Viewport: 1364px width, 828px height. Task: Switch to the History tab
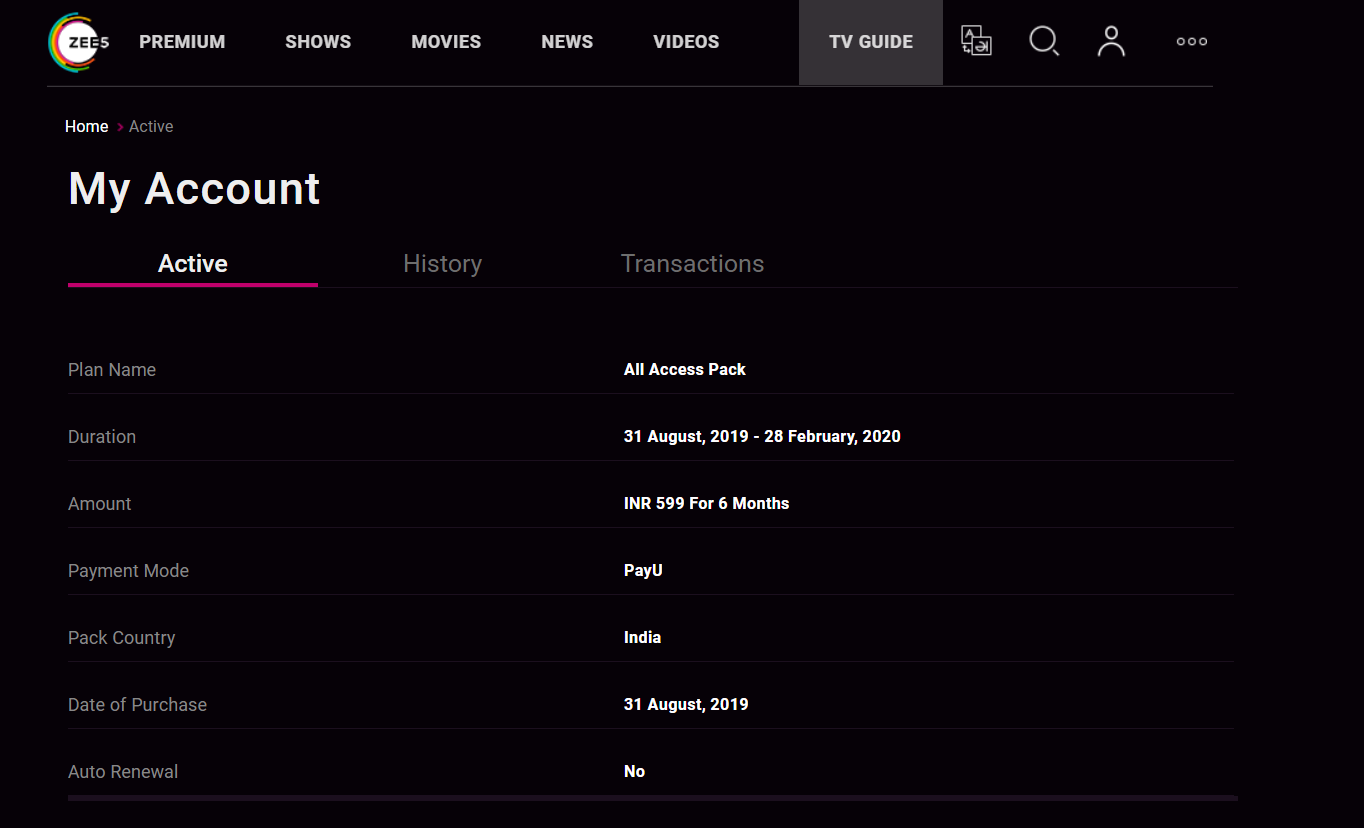click(x=442, y=264)
